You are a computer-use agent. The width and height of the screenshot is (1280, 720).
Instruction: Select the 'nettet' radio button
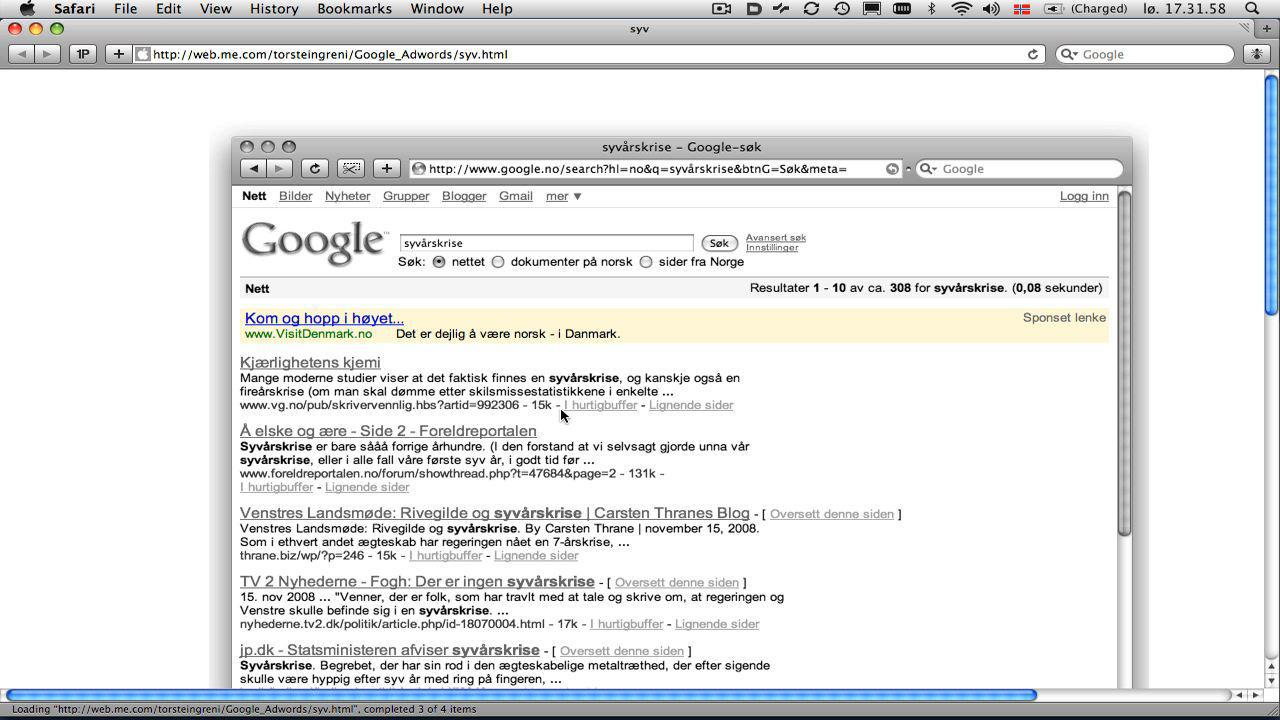pos(439,262)
